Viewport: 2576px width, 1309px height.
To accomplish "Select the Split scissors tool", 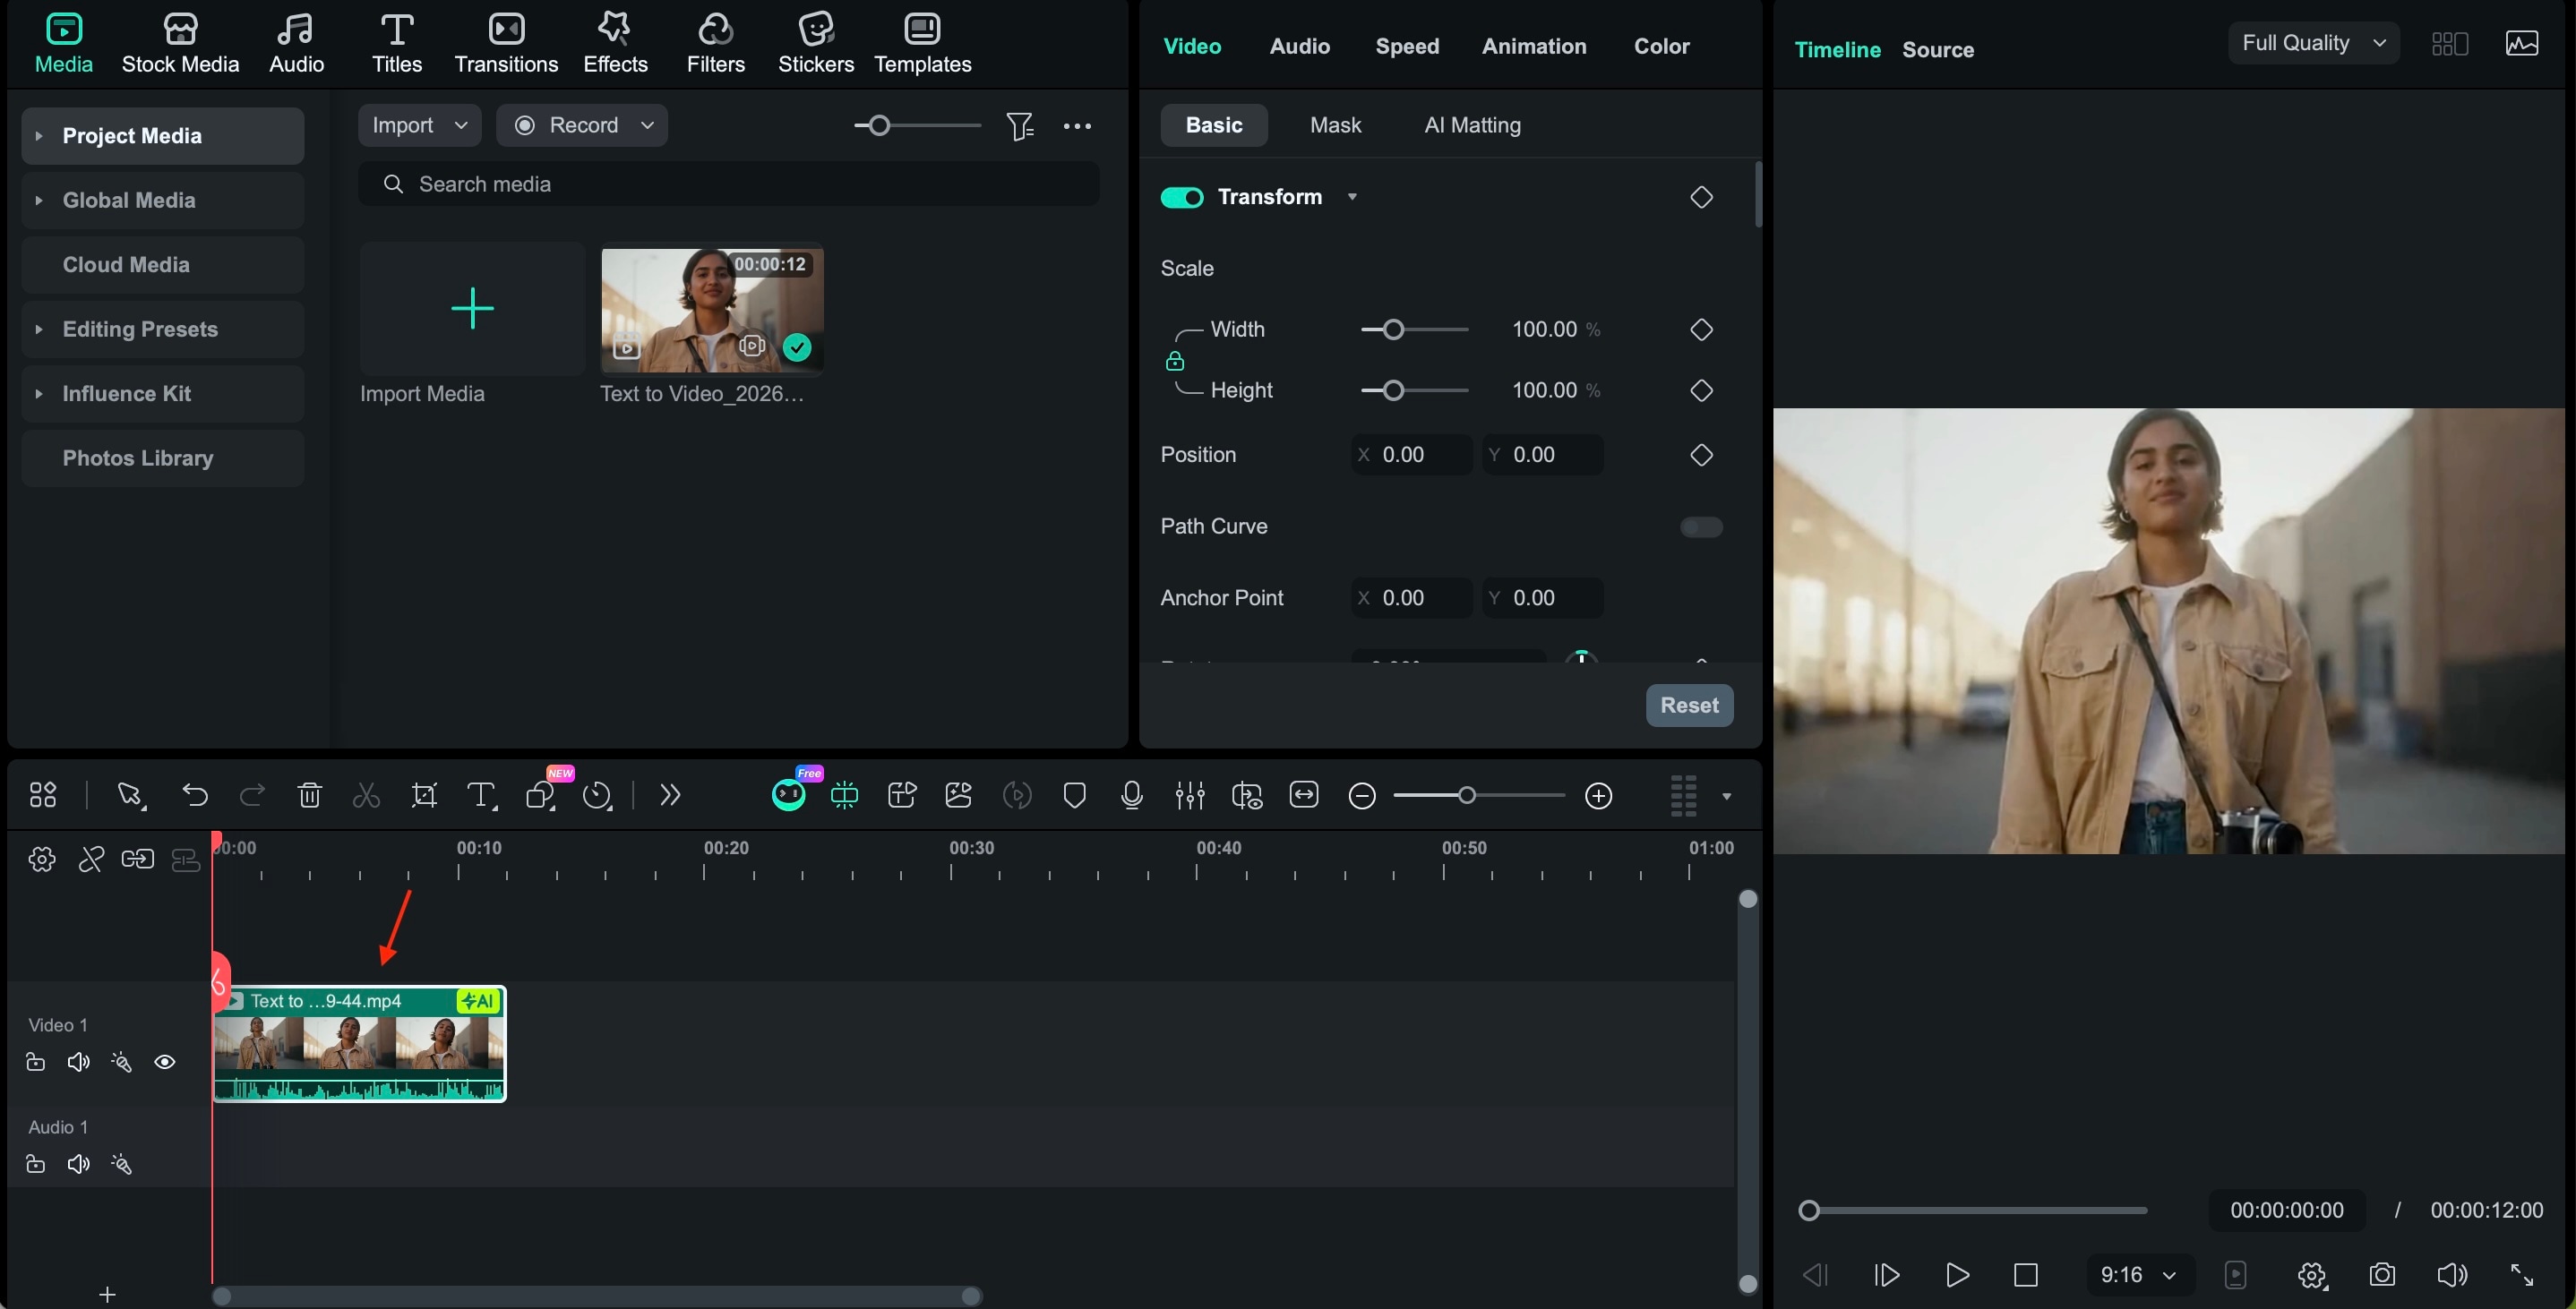I will tap(366, 795).
